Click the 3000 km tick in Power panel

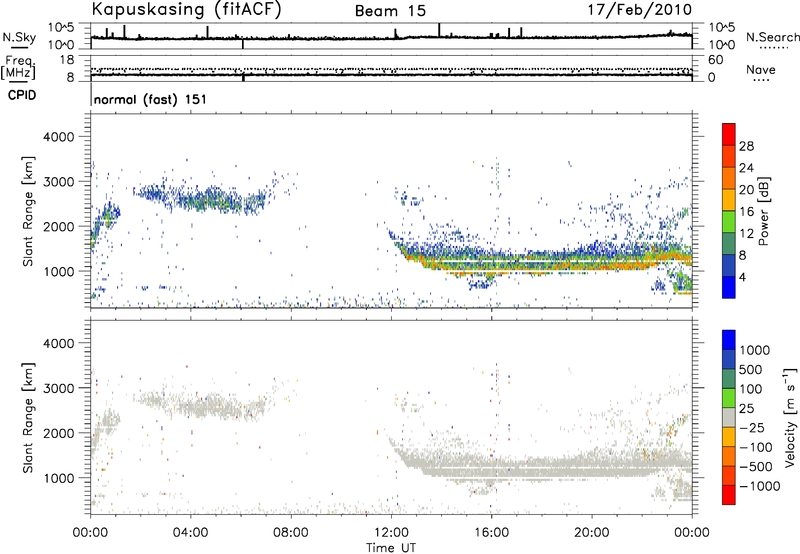[58, 182]
